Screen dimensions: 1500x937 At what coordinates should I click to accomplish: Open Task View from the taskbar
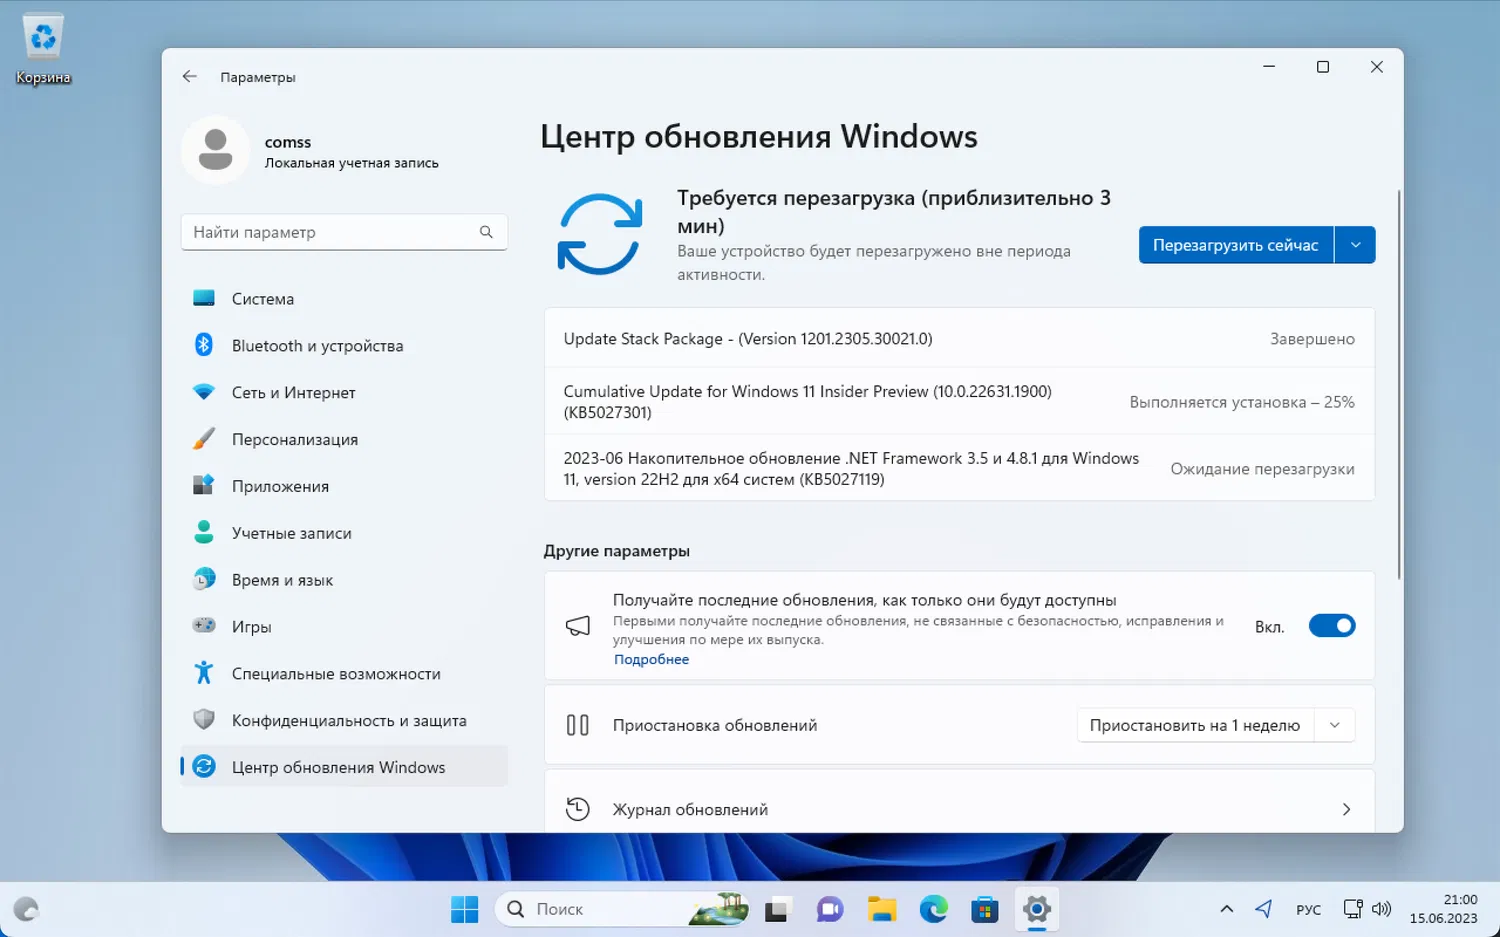pos(777,909)
